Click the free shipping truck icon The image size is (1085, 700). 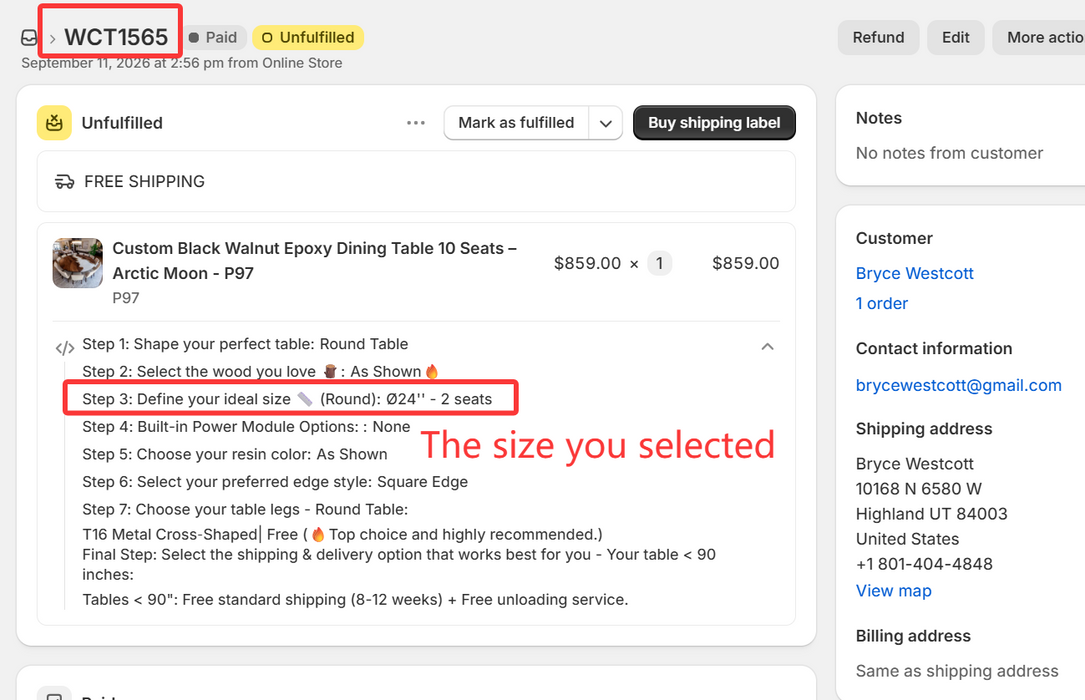coord(64,182)
